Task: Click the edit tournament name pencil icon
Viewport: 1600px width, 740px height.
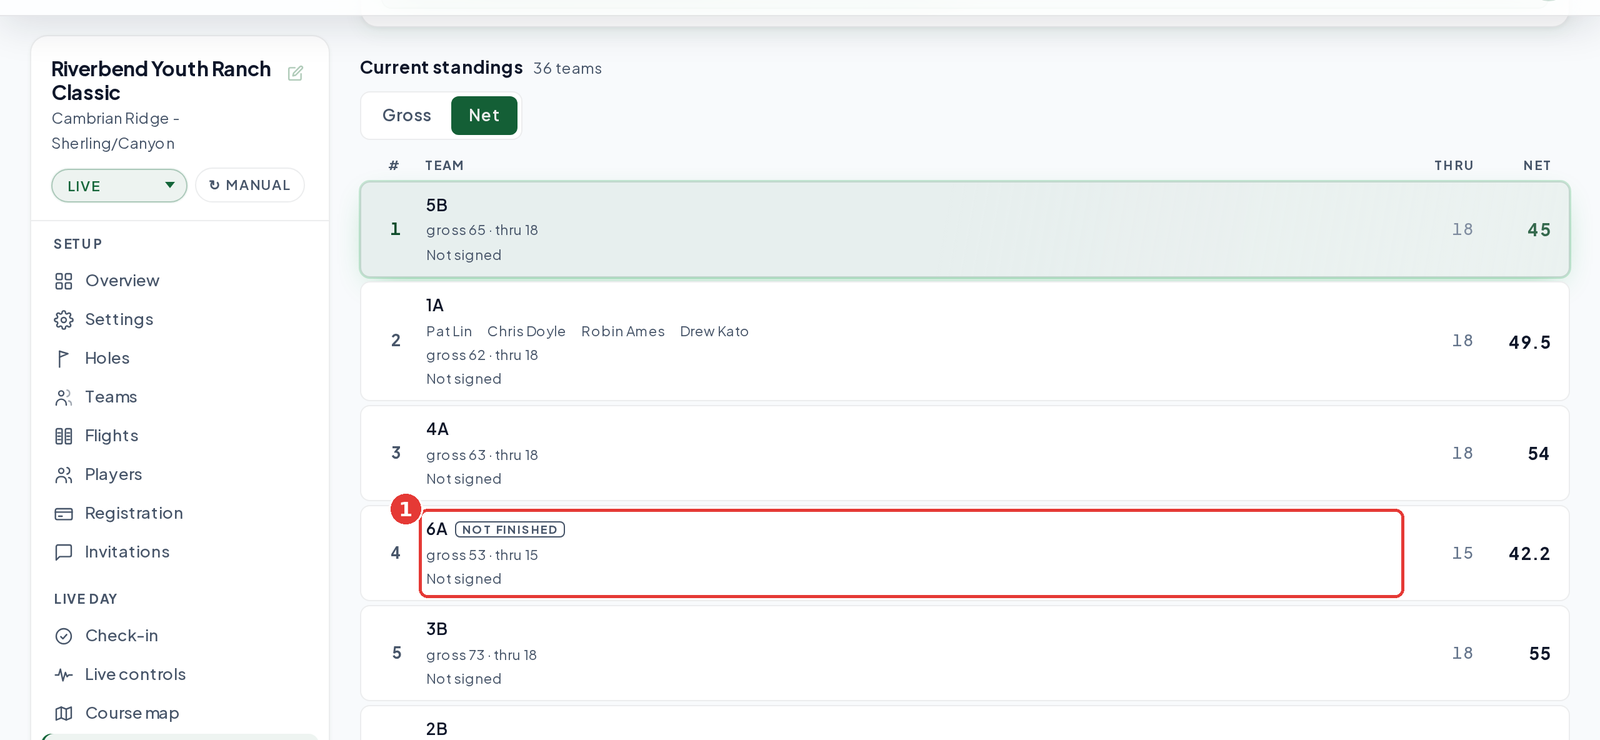Action: click(x=295, y=73)
